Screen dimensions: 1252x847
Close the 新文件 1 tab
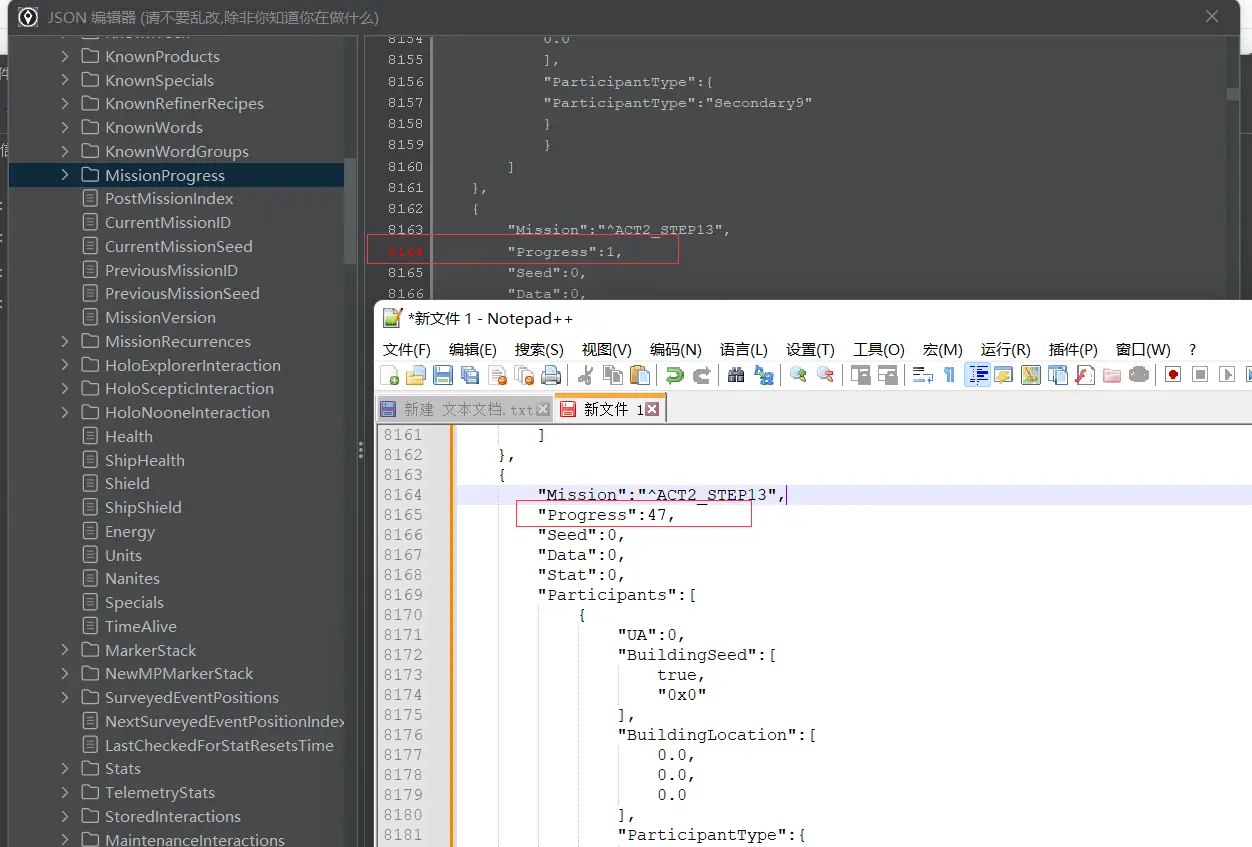click(652, 409)
